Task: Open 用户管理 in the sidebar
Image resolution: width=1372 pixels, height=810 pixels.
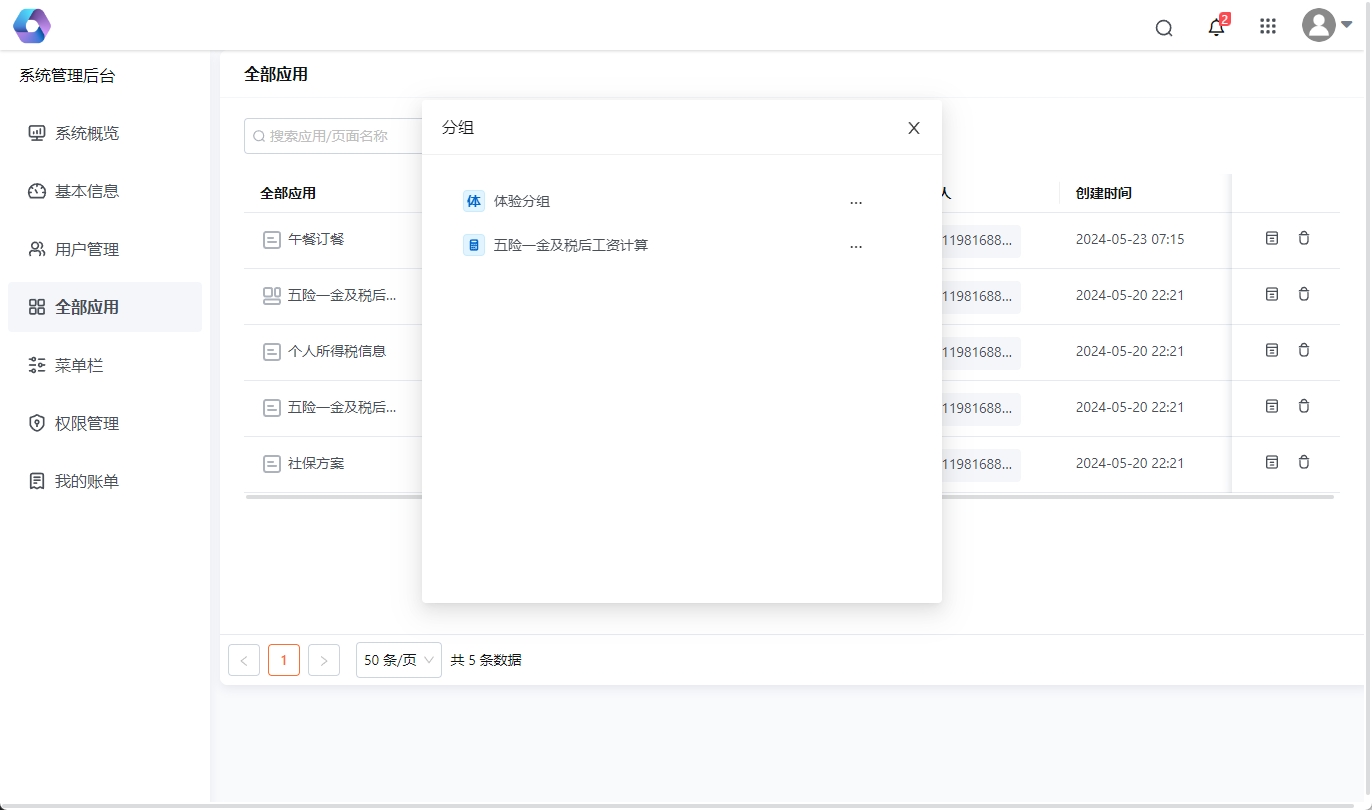Action: 86,249
